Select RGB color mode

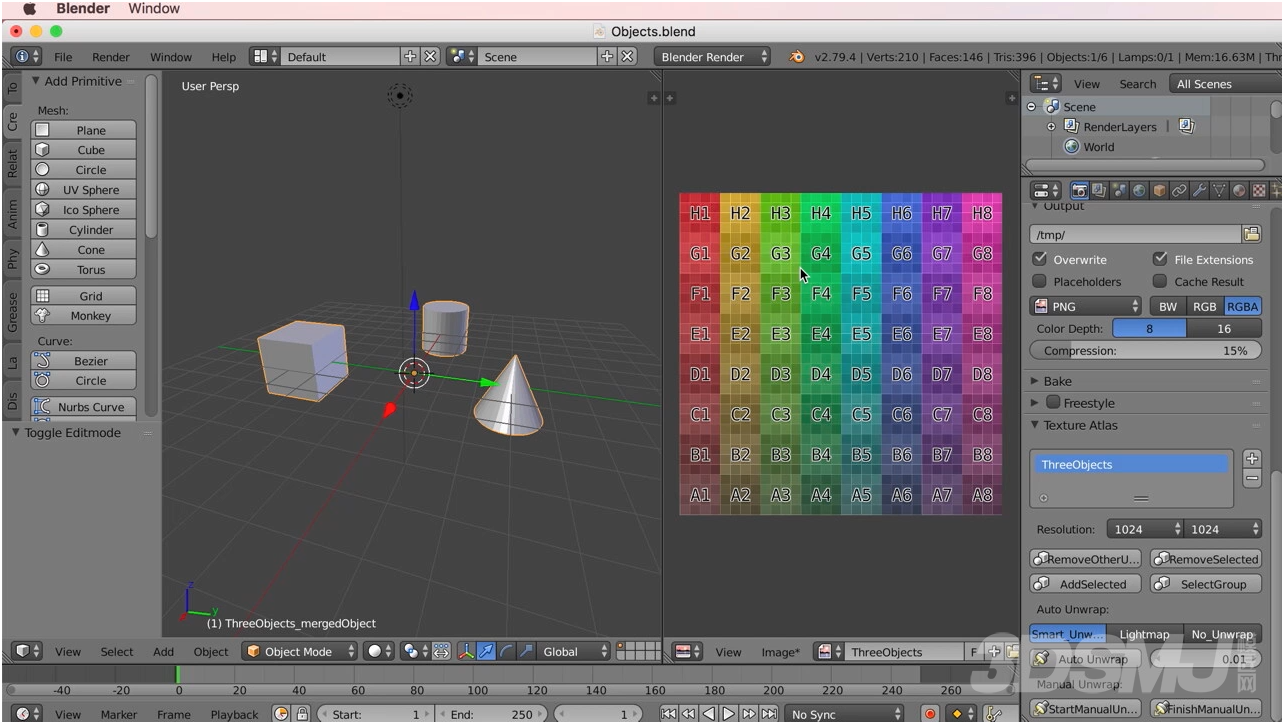[x=1205, y=306]
